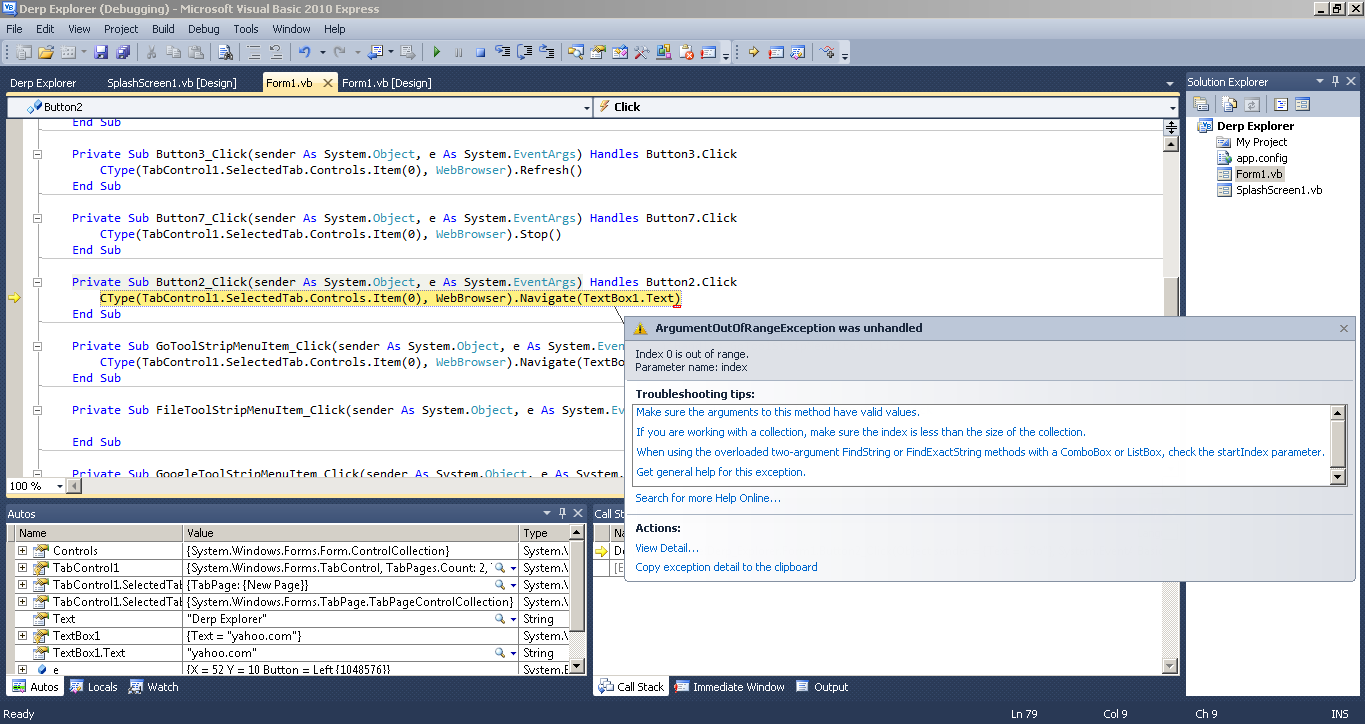
Task: Click the Find in Files toolbar icon
Action: [x=224, y=52]
